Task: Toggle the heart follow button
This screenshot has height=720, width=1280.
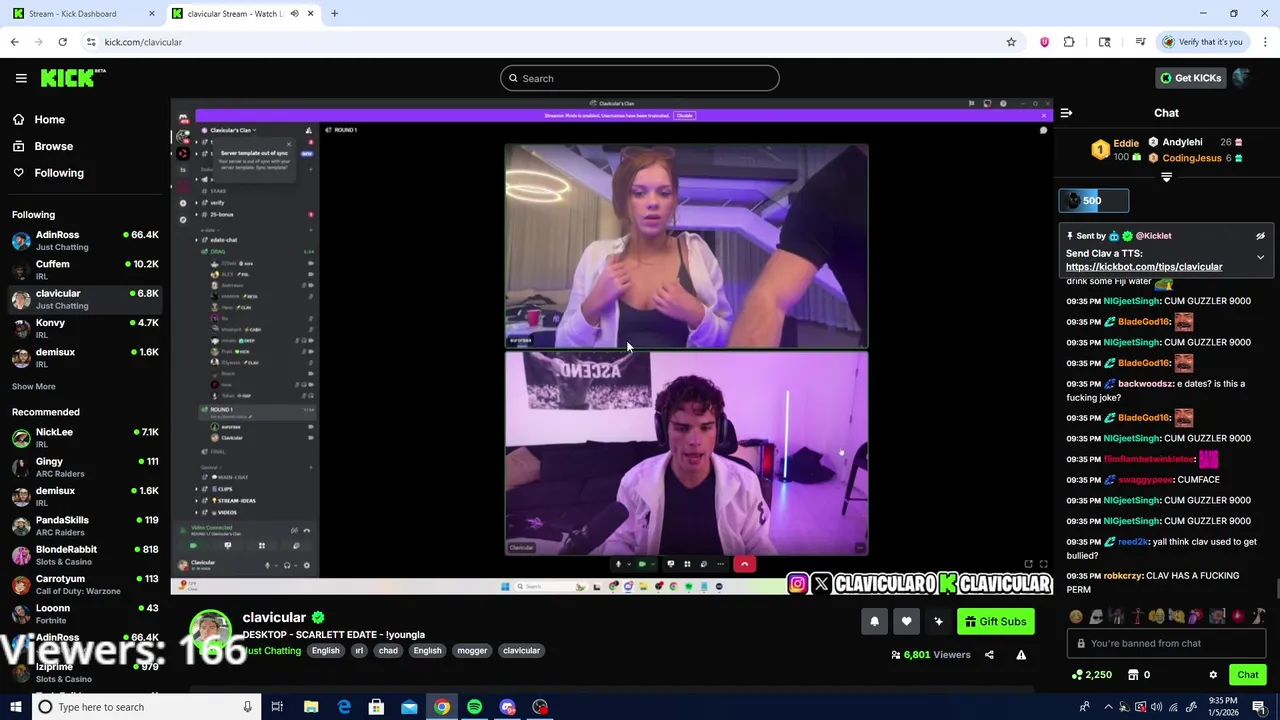Action: point(906,622)
